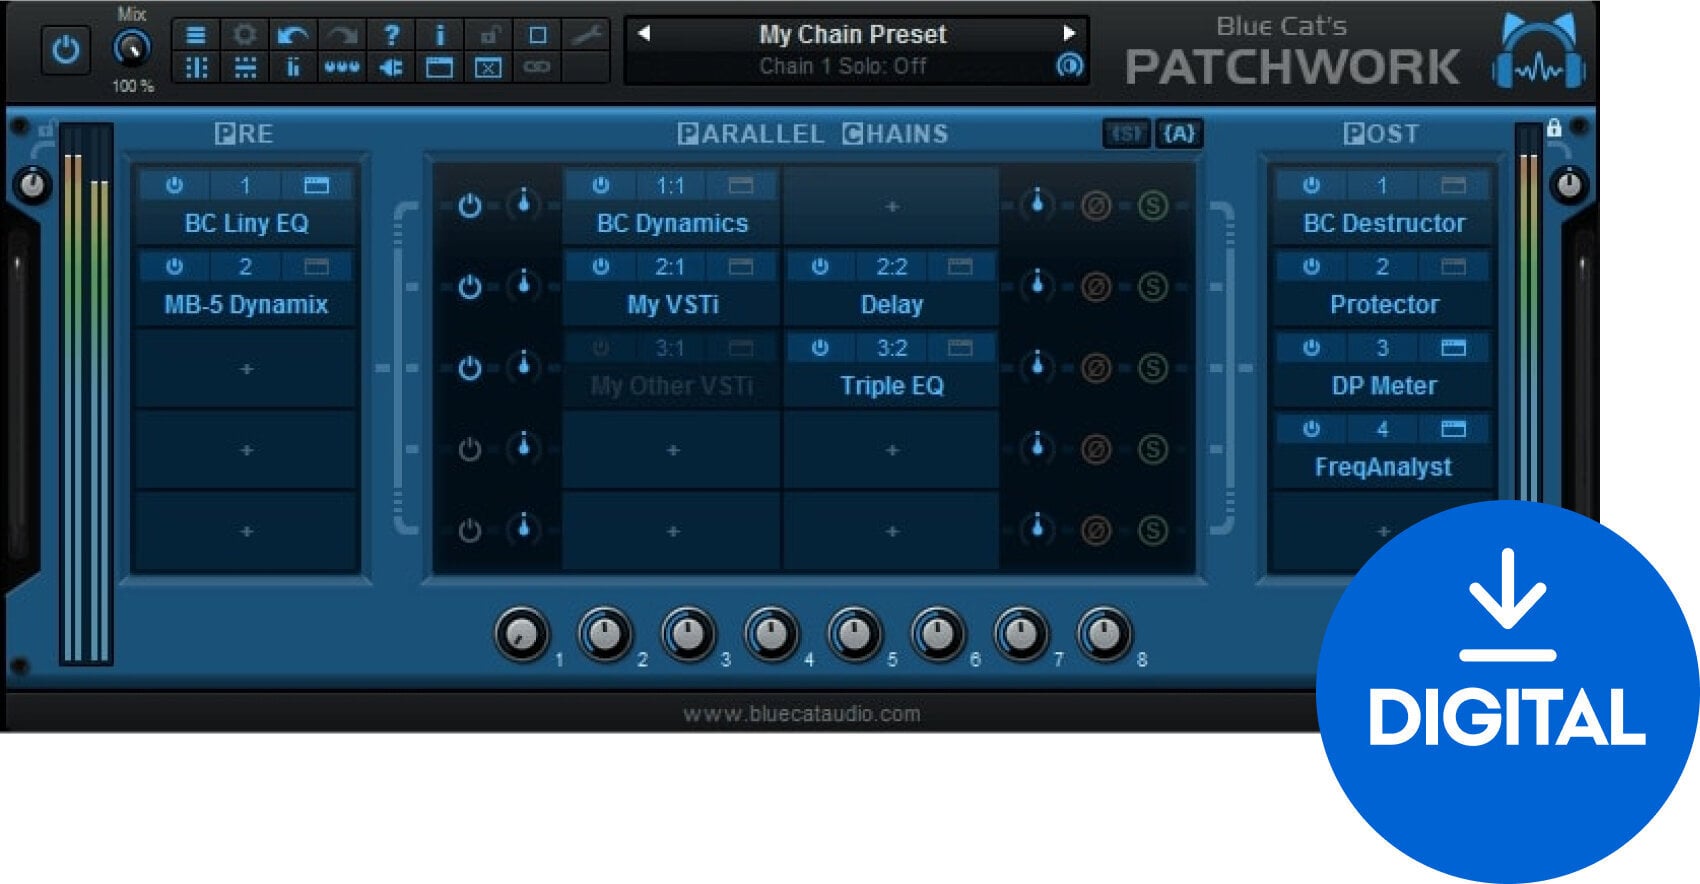Select the BC Dynamics plugin slot
The width and height of the screenshot is (1700, 884).
[x=672, y=223]
